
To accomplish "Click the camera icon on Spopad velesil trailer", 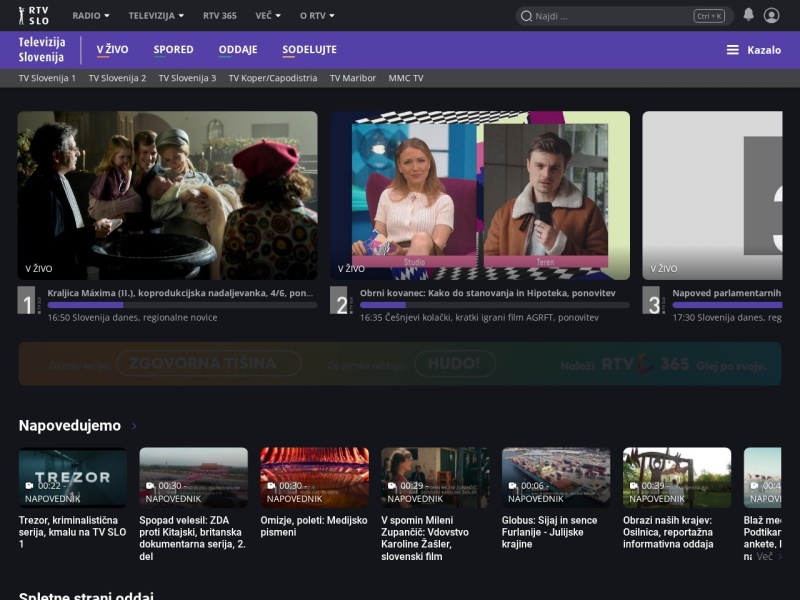I will click(x=149, y=486).
